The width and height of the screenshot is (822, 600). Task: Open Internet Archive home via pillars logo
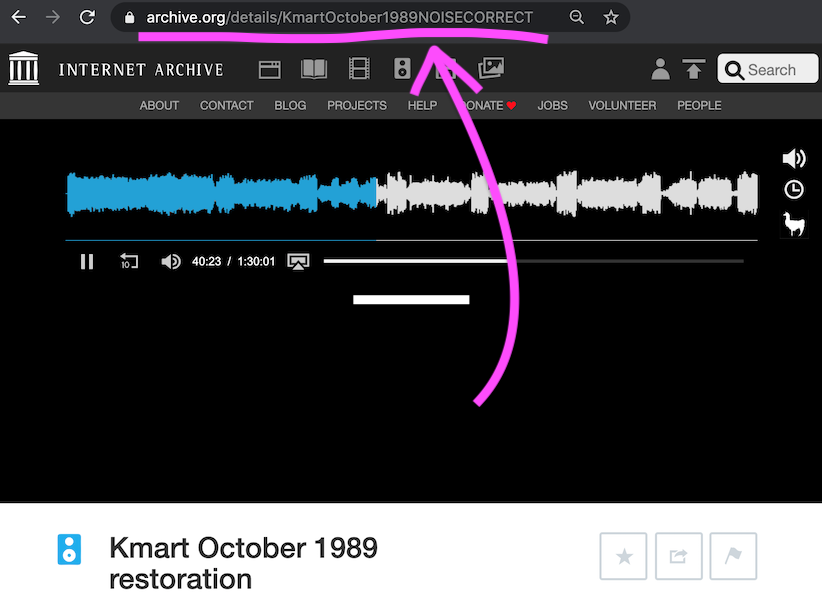(24, 68)
